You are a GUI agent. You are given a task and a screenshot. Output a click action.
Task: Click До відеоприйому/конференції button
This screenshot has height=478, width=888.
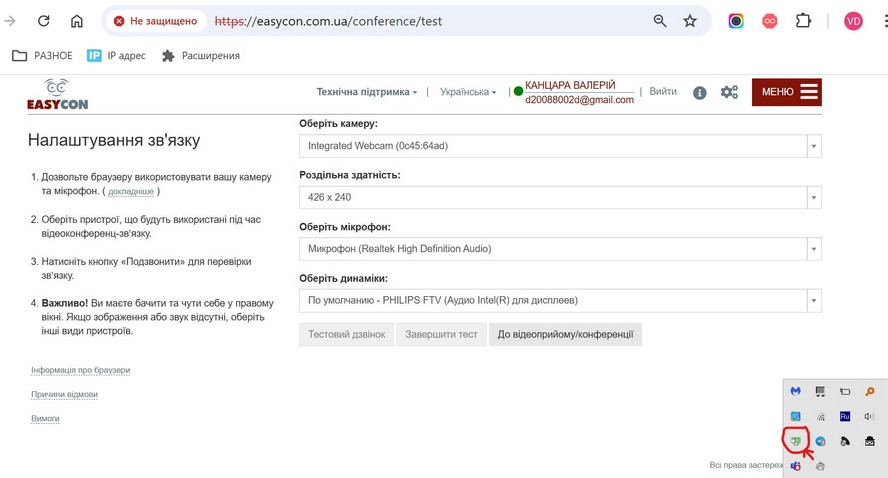(x=565, y=335)
